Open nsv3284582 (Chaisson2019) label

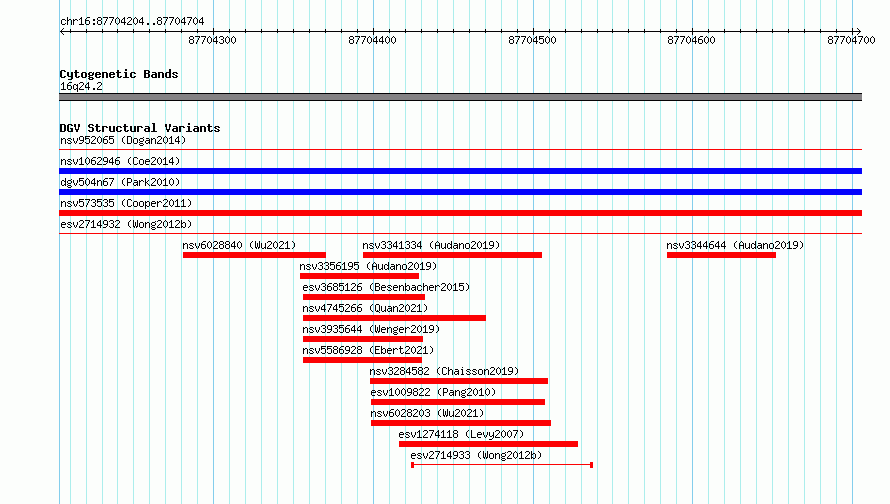click(444, 371)
